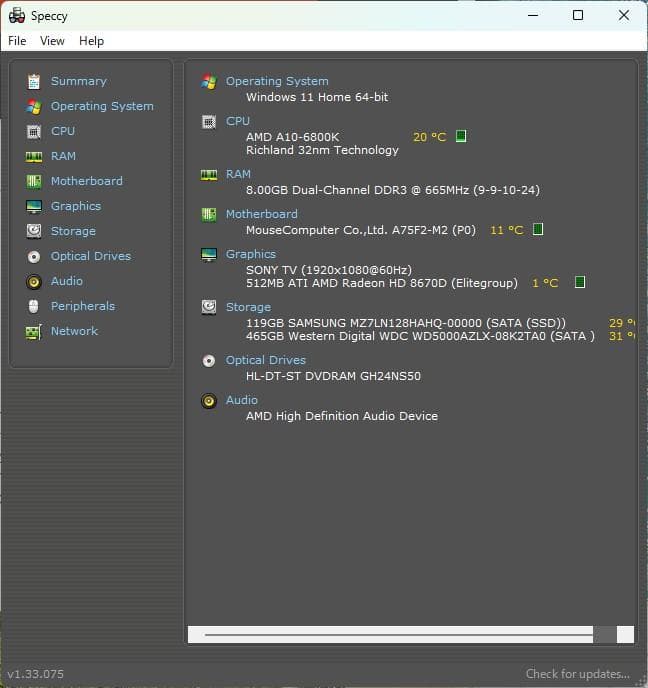
Task: View the Graphics section from sidebar
Action: [x=76, y=206]
